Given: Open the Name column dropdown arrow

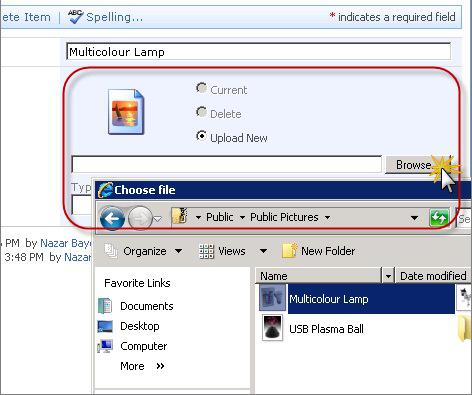Looking at the screenshot, I should pyautogui.click(x=388, y=276).
